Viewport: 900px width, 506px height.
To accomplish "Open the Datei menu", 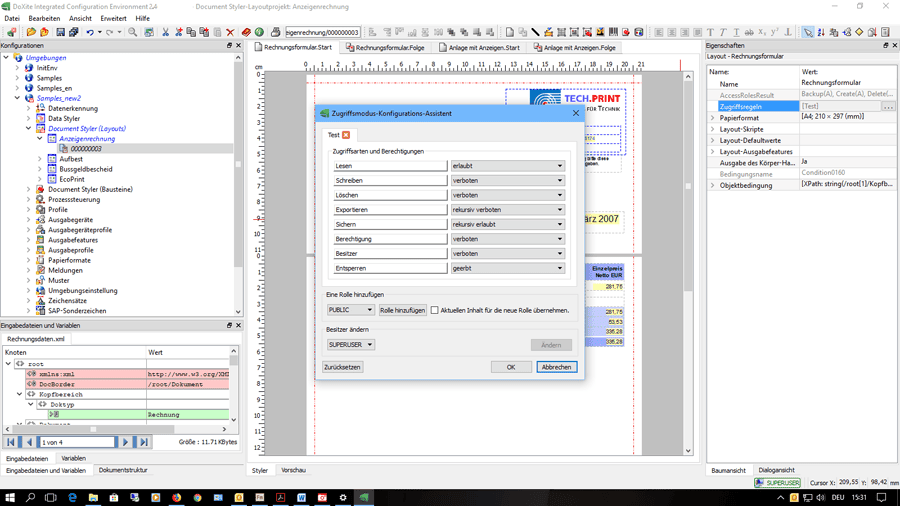I will [x=11, y=18].
